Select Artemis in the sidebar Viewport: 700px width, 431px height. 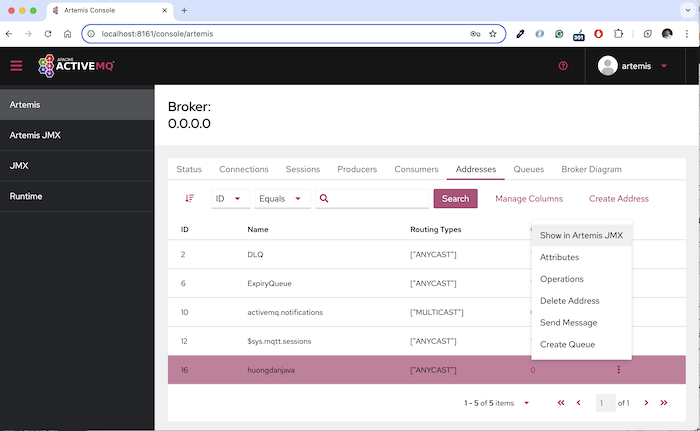(77, 105)
